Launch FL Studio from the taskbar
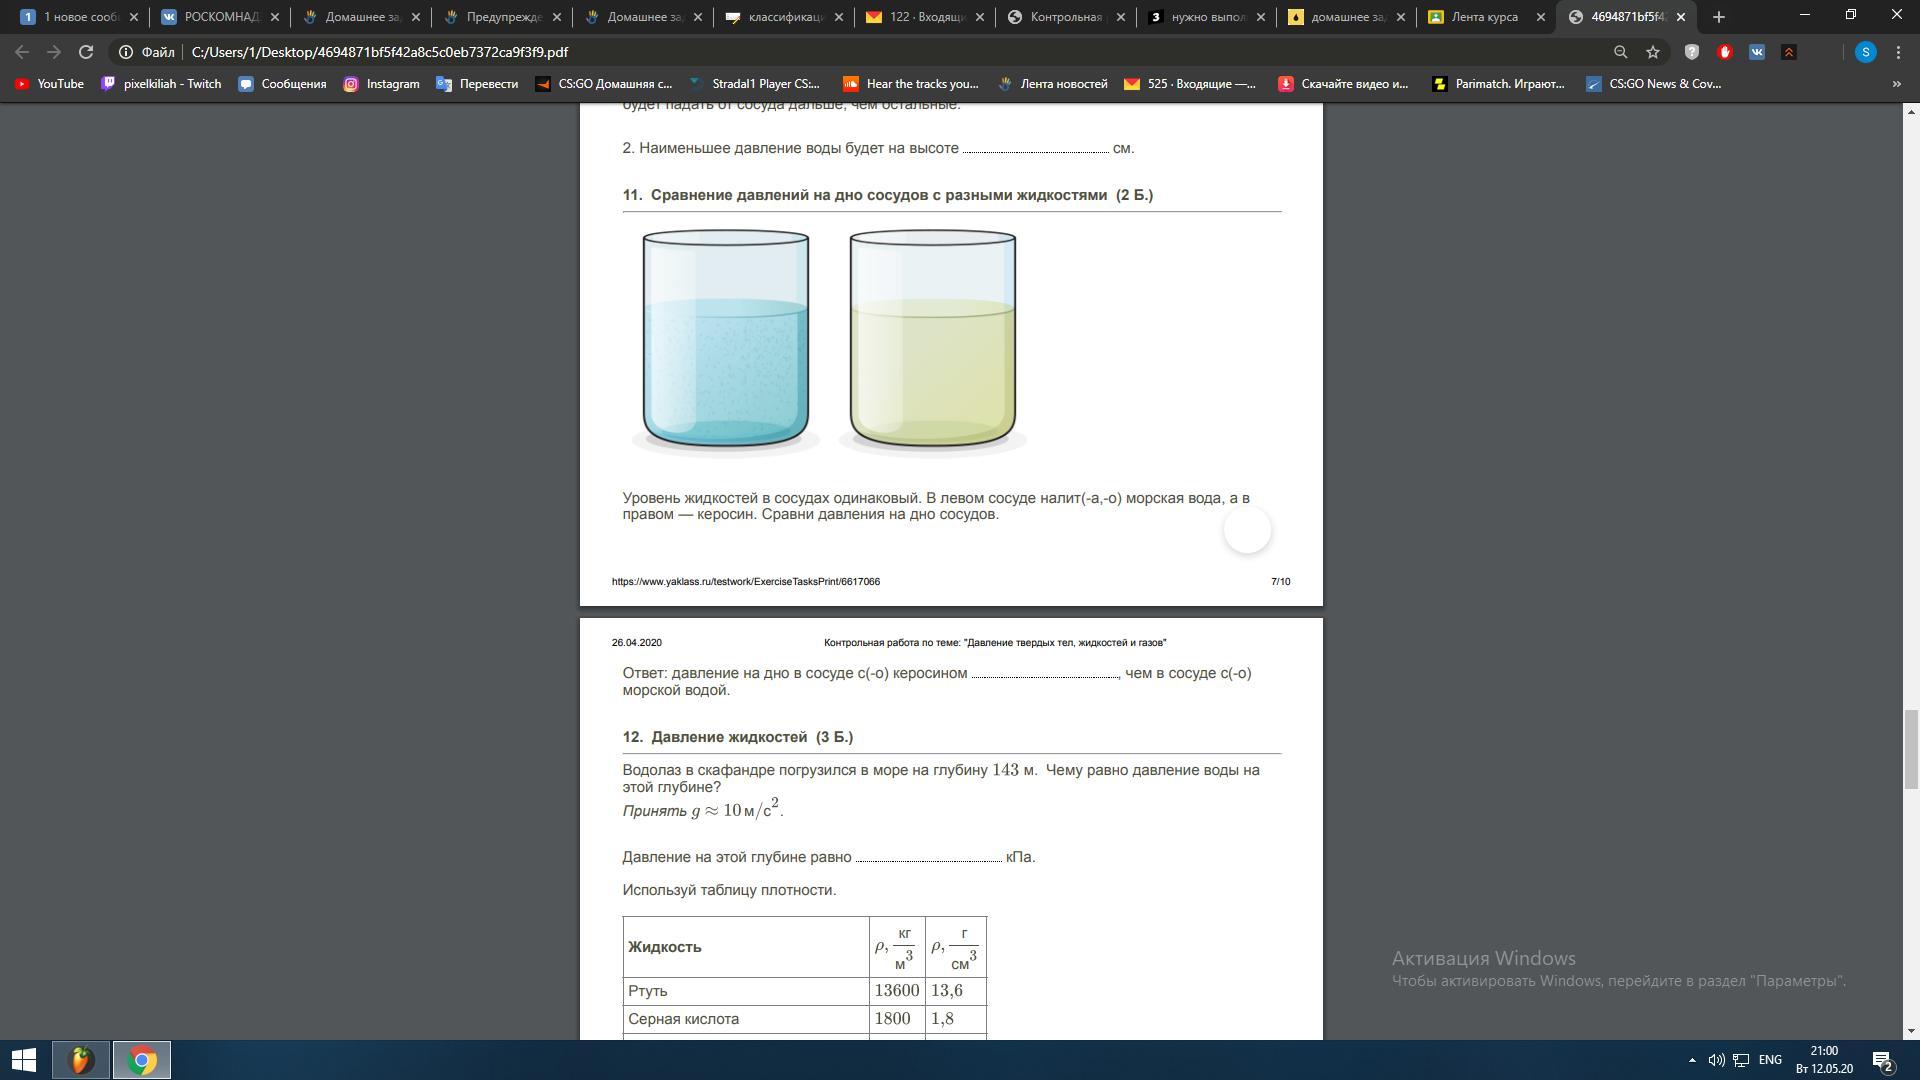Image resolution: width=1920 pixels, height=1080 pixels. point(81,1060)
